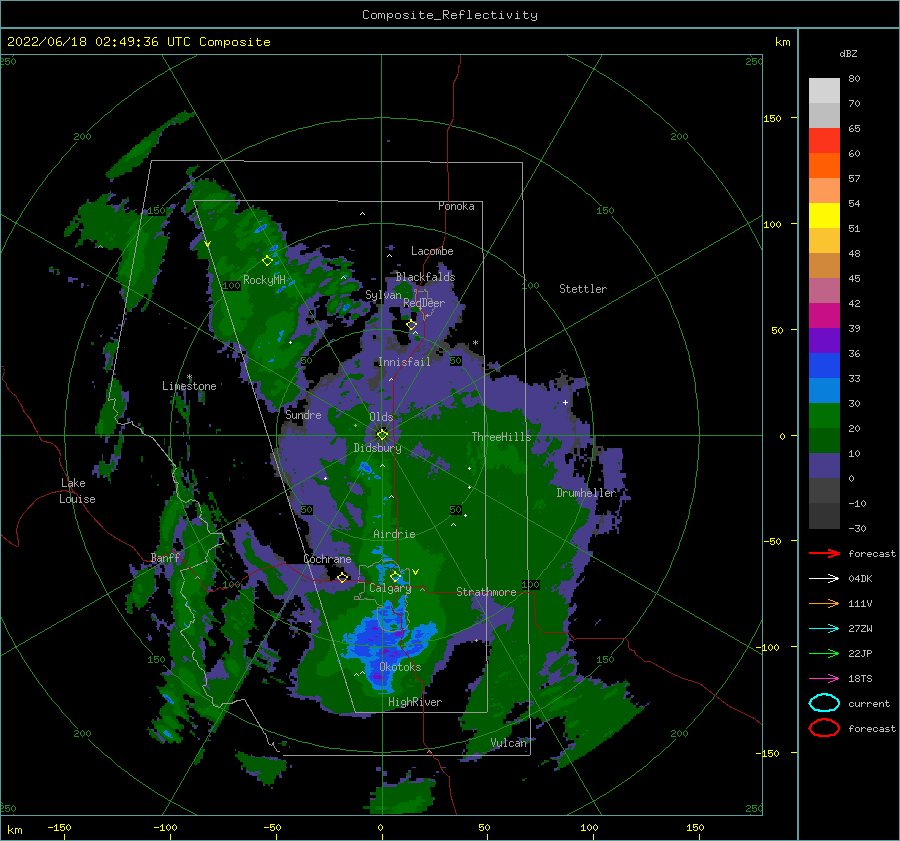Click the red forecast arrow in legend
Viewport: 900px width, 841px height.
click(824, 553)
